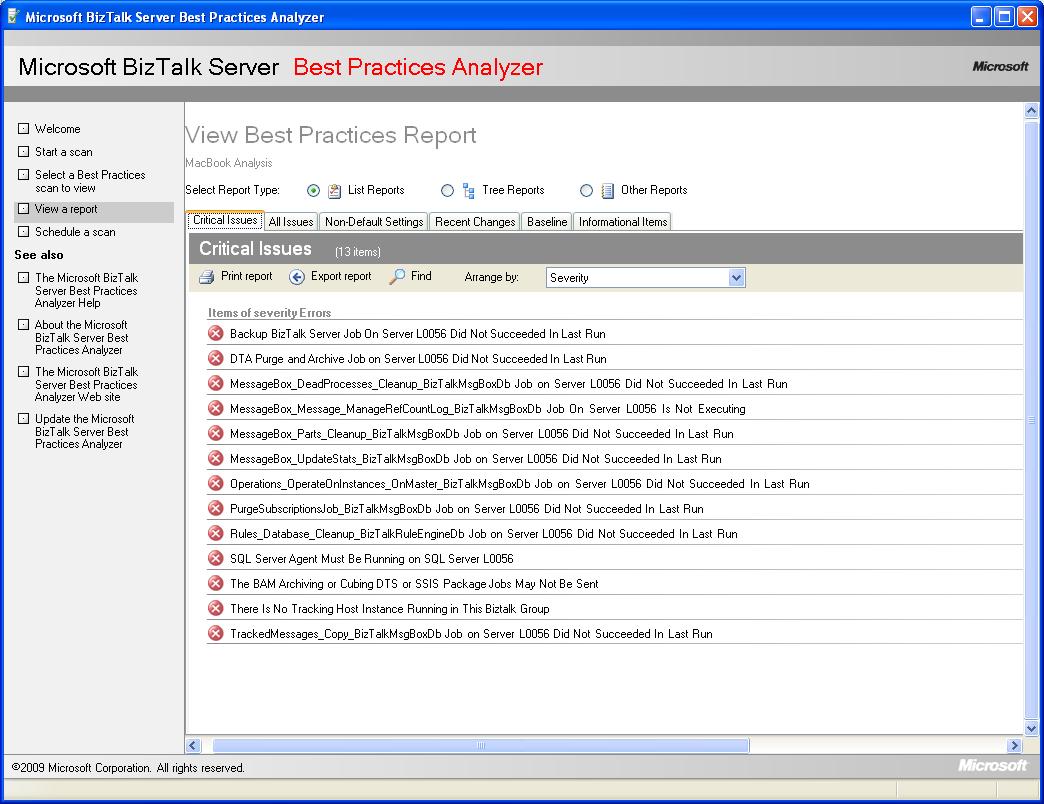The height and width of the screenshot is (804, 1044).
Task: Select the List Reports radio button
Action: [314, 191]
